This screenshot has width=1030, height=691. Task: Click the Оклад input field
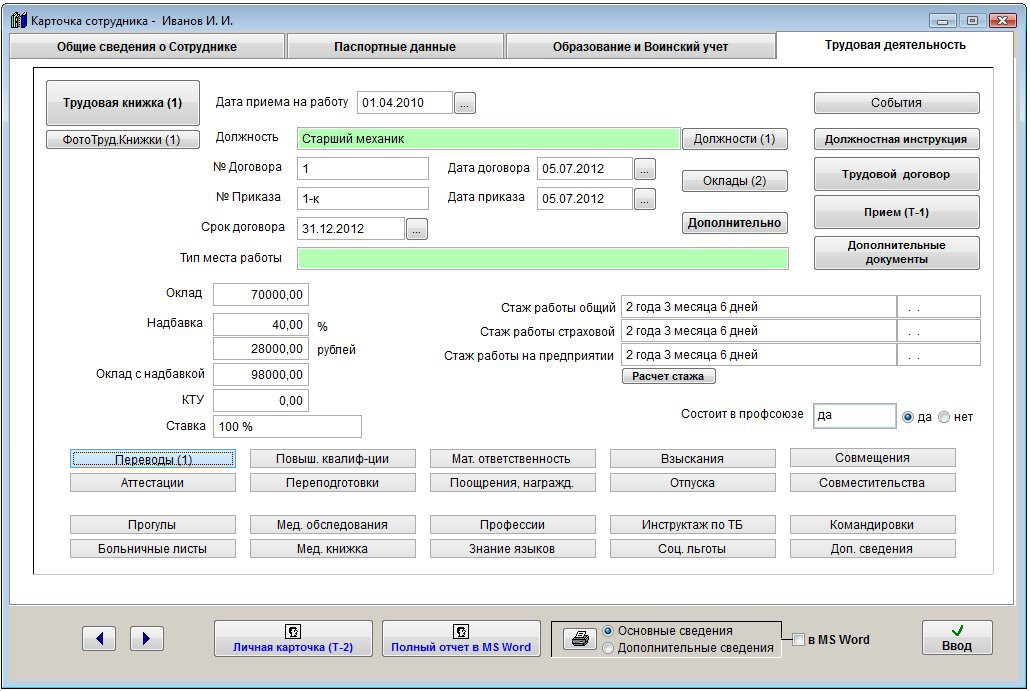point(261,295)
